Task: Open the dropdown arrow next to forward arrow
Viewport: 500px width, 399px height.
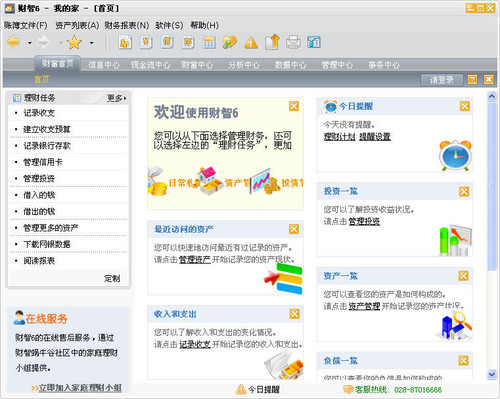Action: (x=60, y=43)
